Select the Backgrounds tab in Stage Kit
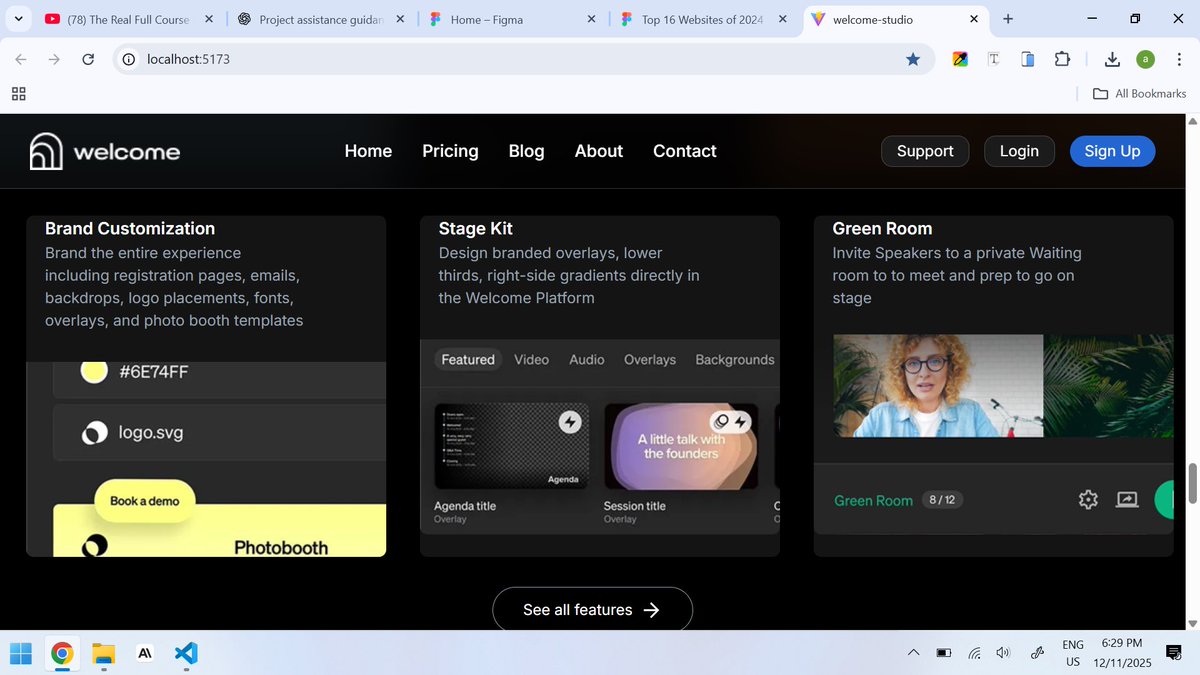This screenshot has height=675, width=1200. (735, 359)
